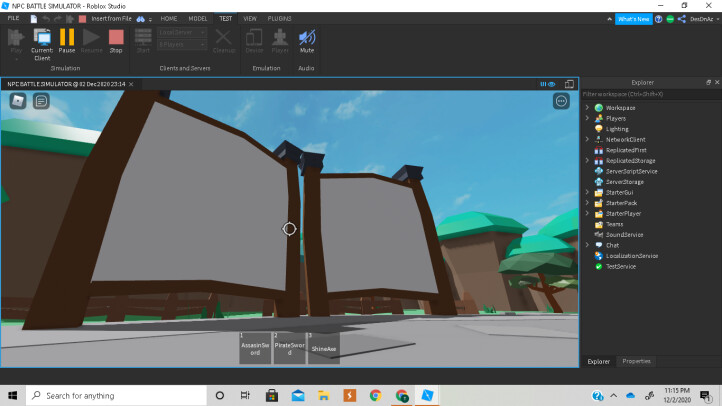Open the PLUGINS tab
This screenshot has height=406, width=722.
click(x=279, y=19)
